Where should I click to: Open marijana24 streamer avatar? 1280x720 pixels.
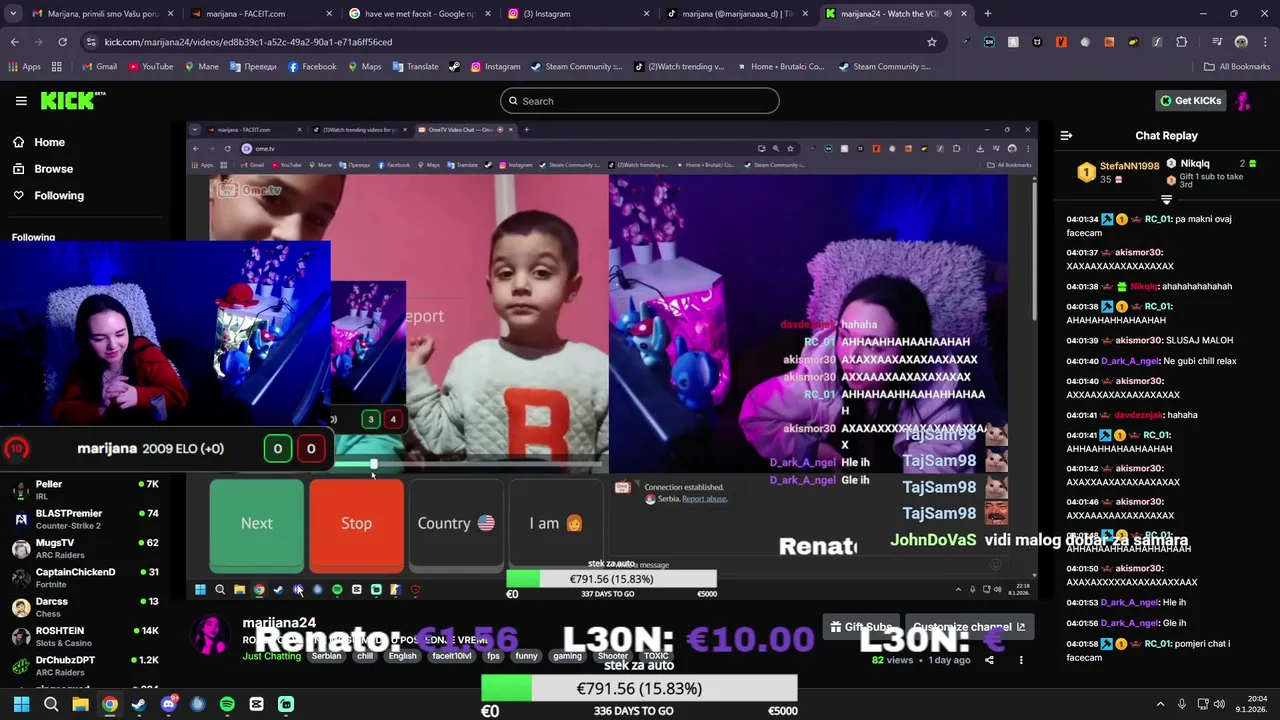pos(211,636)
